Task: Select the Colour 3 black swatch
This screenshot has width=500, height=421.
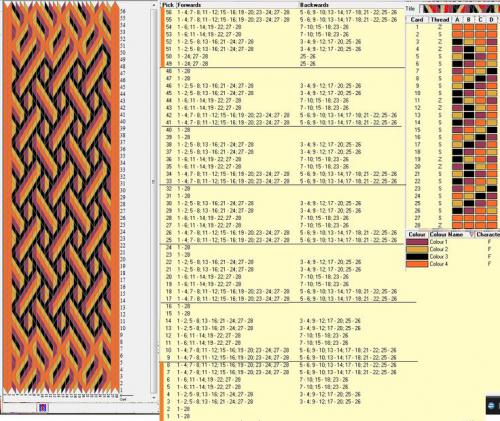Action: [417, 257]
